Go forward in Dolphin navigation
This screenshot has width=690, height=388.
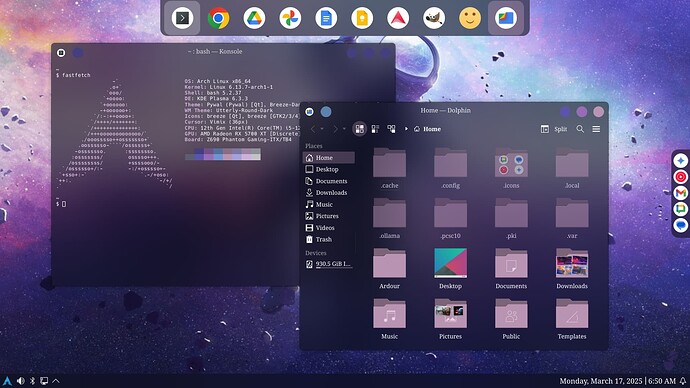335,129
